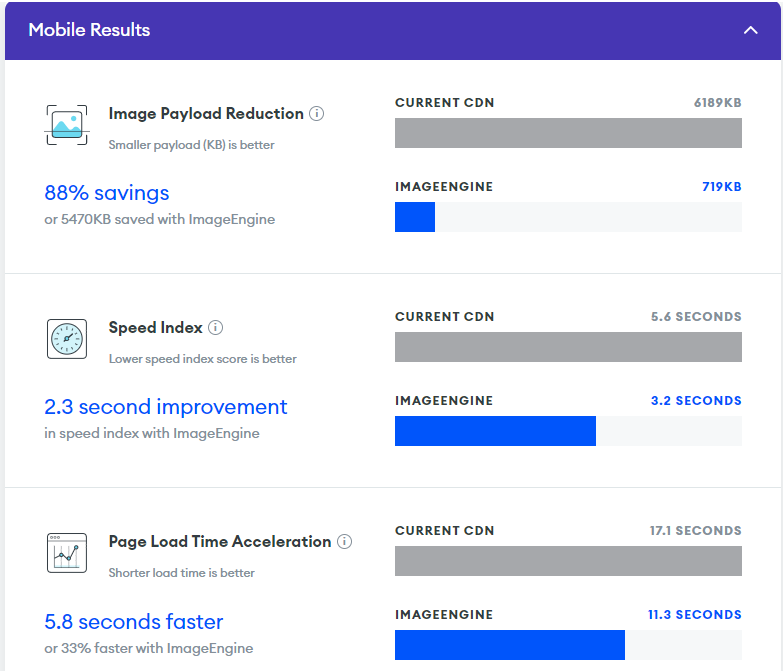Screen dimensions: 783x671
Task: Click the 5.6 SECONDS value label
Action: (696, 317)
